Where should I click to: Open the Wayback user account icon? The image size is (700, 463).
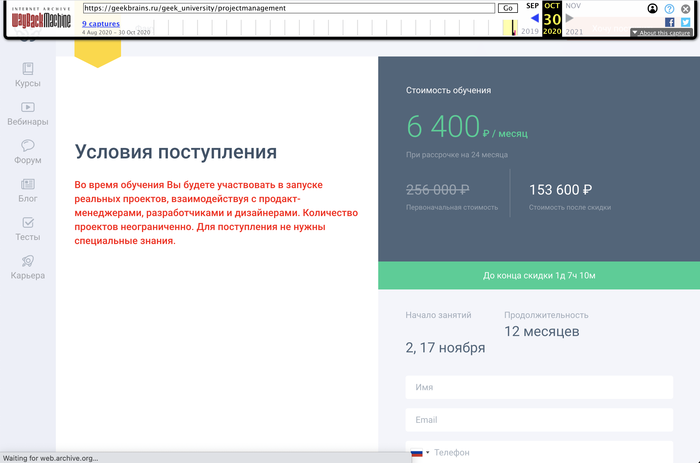(653, 8)
